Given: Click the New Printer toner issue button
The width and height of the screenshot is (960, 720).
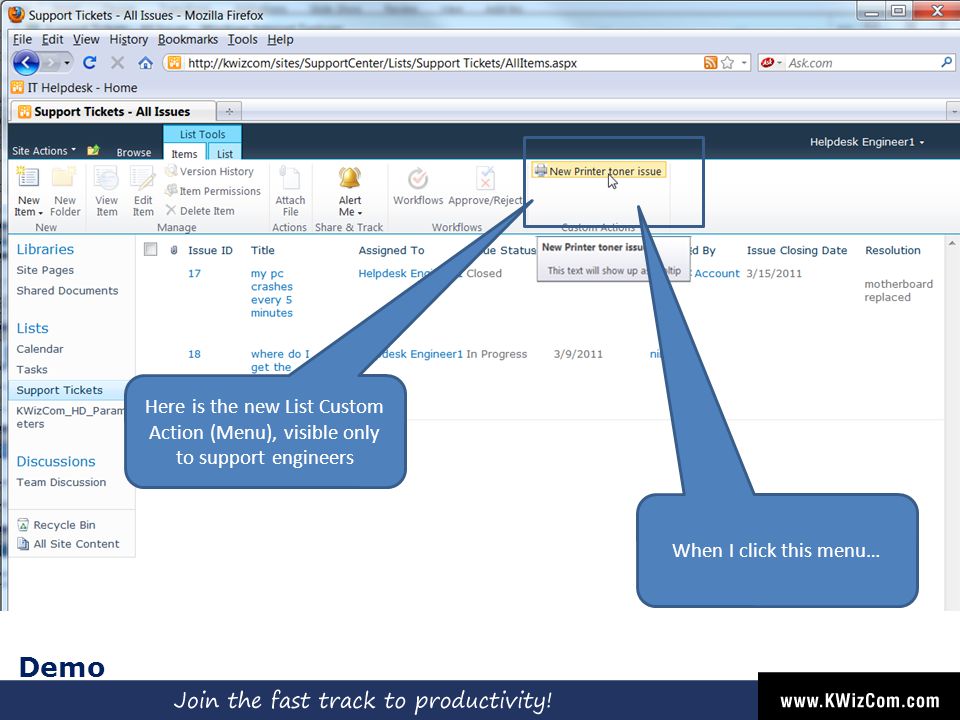Looking at the screenshot, I should 598,171.
